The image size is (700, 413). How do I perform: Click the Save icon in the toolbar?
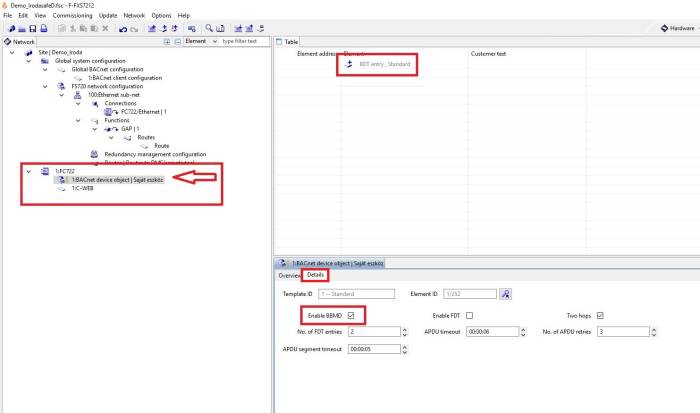pos(32,29)
